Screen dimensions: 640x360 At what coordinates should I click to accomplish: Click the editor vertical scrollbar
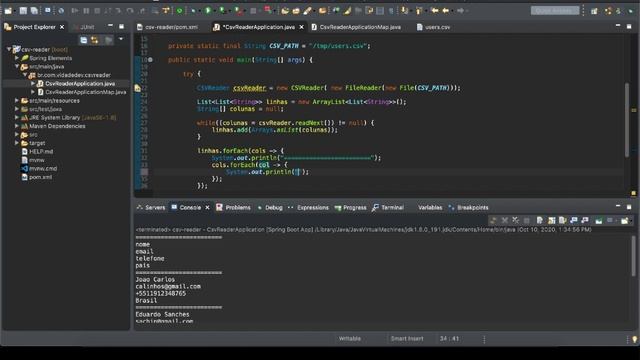[627, 119]
